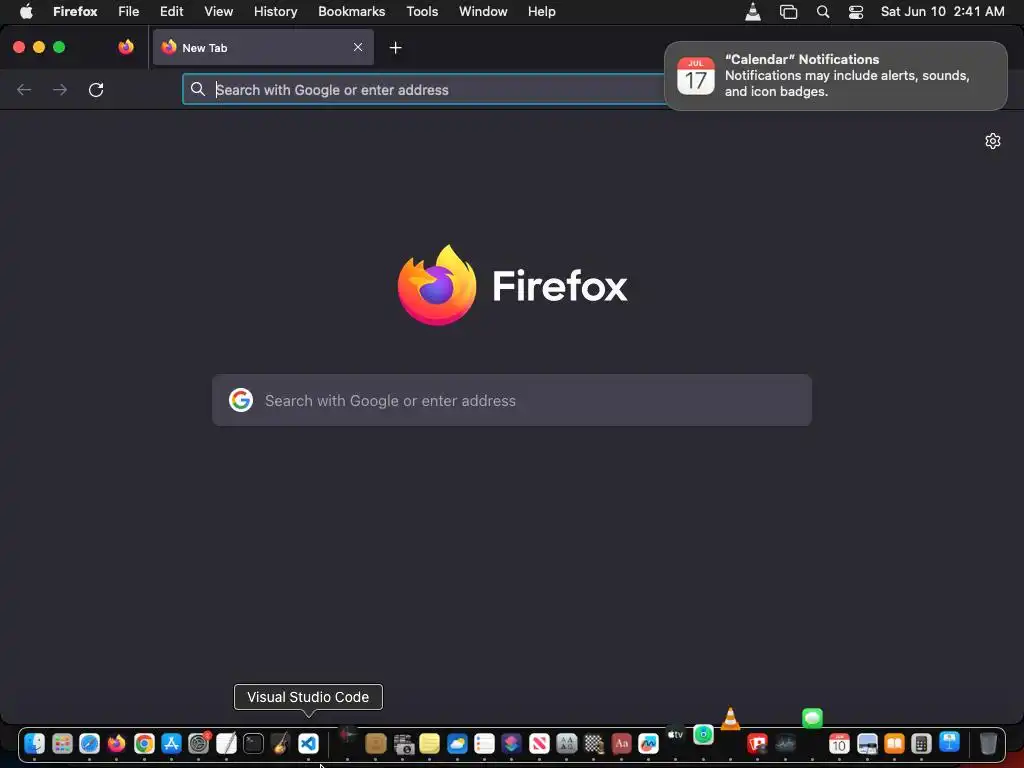Open Launchpad from the Dock
1024x768 pixels.
point(62,743)
